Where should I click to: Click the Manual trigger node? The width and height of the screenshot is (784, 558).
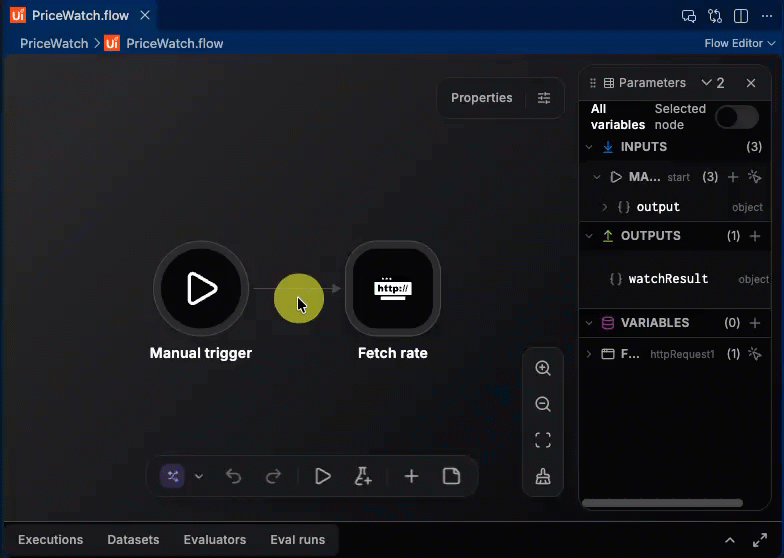point(201,288)
